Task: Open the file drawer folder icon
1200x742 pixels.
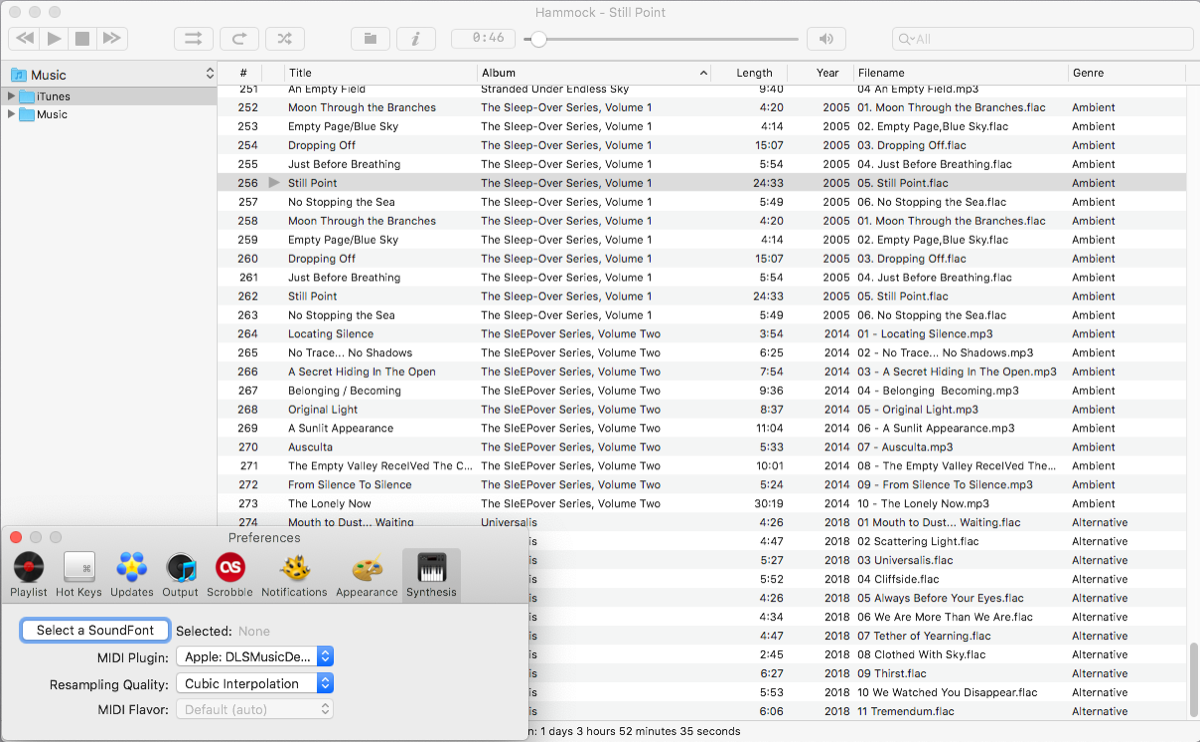Action: (x=370, y=39)
